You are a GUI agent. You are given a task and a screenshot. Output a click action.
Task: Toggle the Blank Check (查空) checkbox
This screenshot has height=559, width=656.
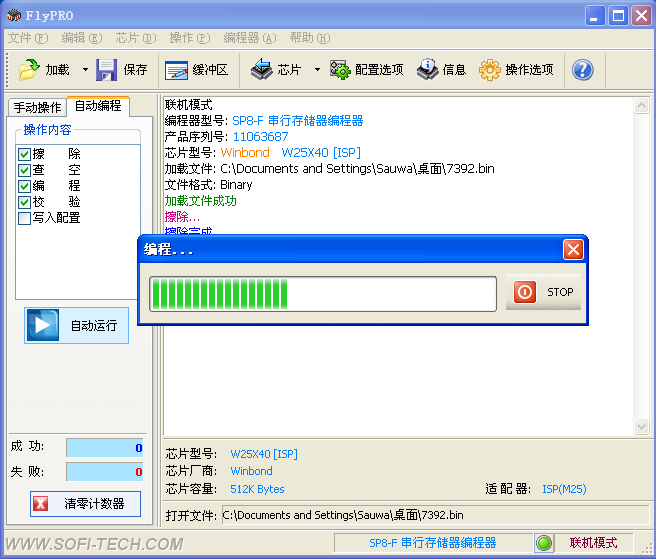(x=25, y=170)
